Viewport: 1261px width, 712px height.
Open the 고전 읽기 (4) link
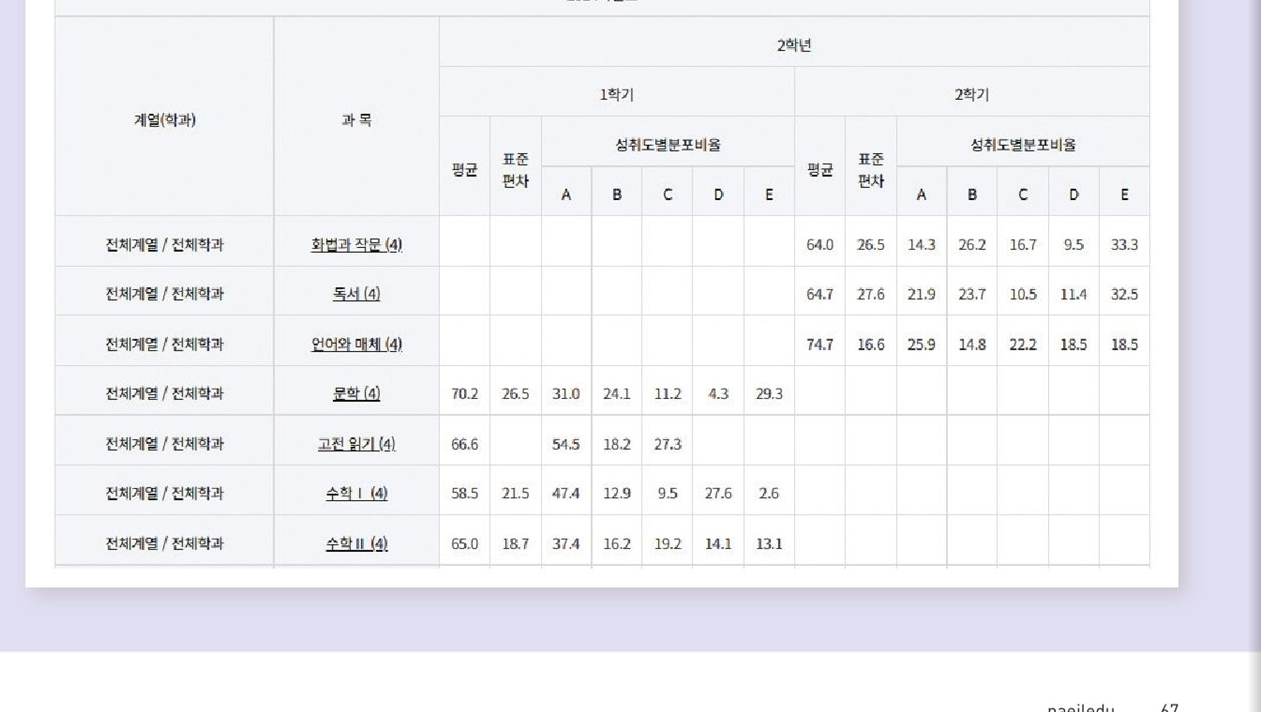click(x=356, y=444)
